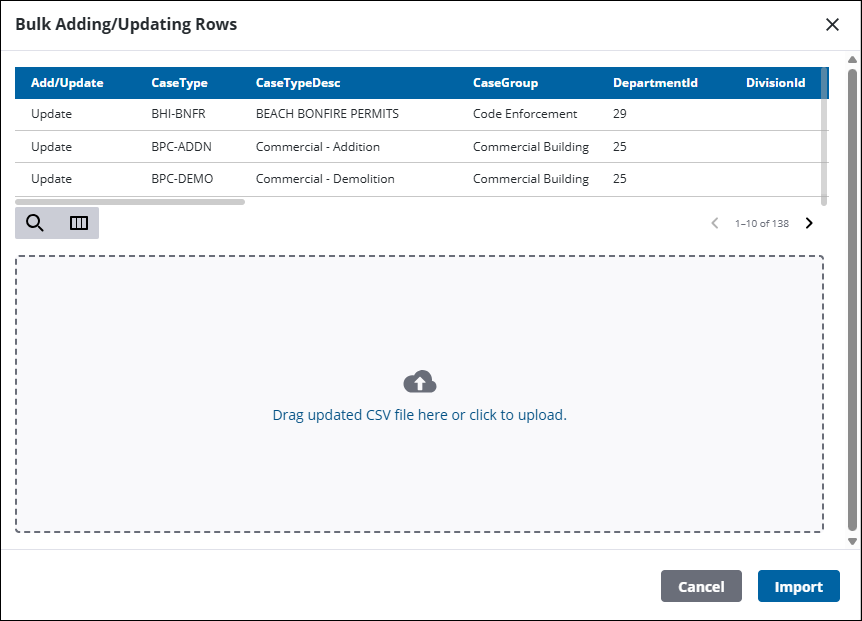The image size is (862, 621).
Task: Click DepartmentId 25 in BPC-DEMO row
Action: pyautogui.click(x=620, y=179)
